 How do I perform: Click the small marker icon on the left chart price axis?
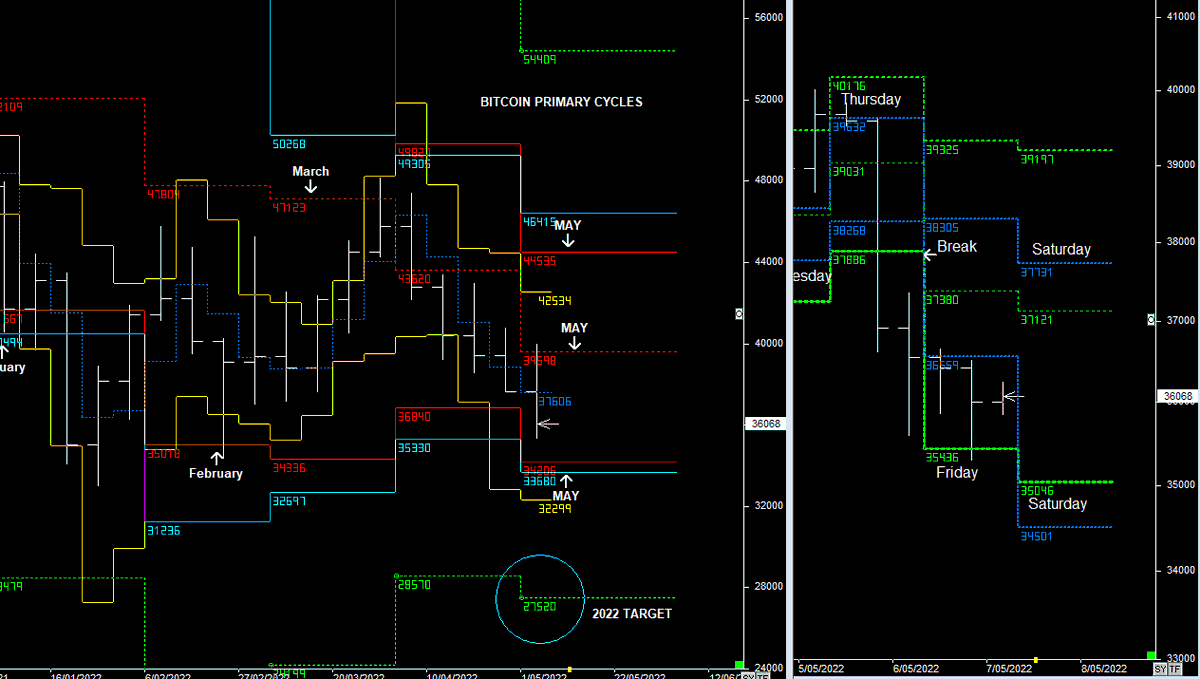pos(739,313)
